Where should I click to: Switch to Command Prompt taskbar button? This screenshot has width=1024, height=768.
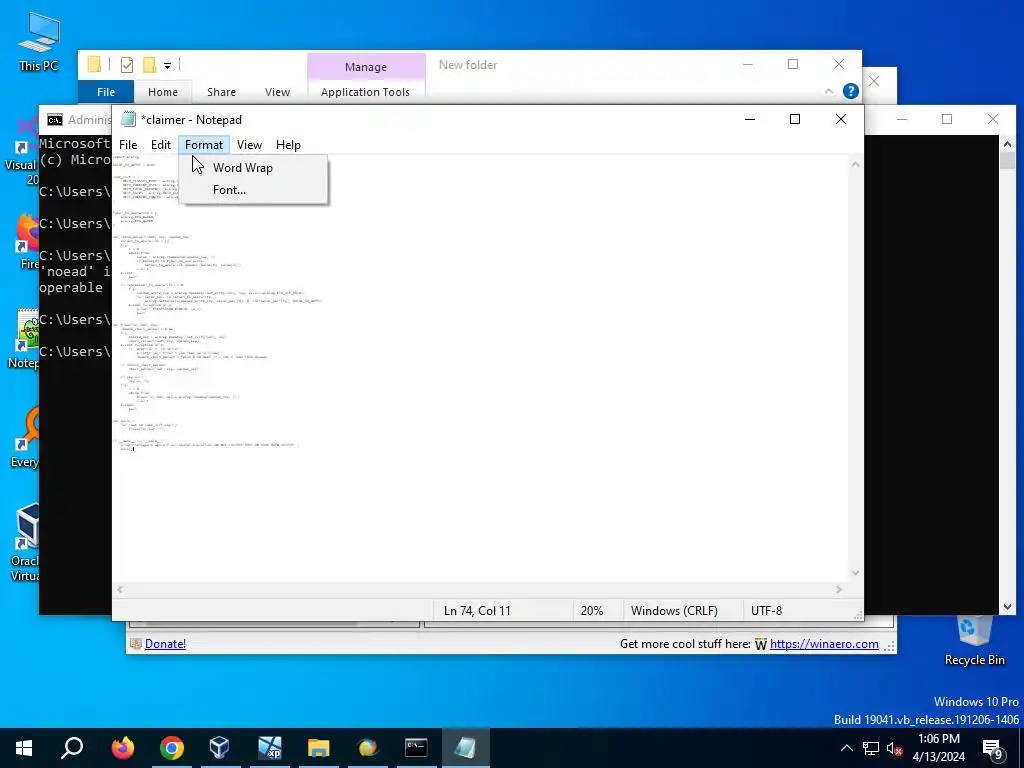pos(416,748)
